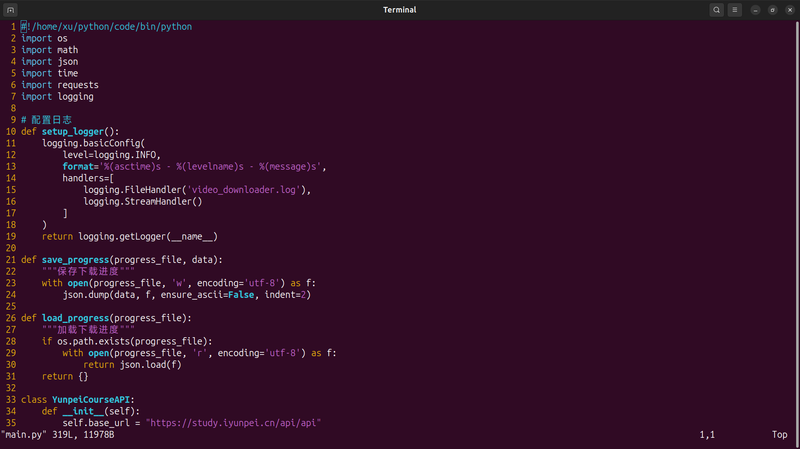Click 'import requests' on line 6

(x=60, y=85)
